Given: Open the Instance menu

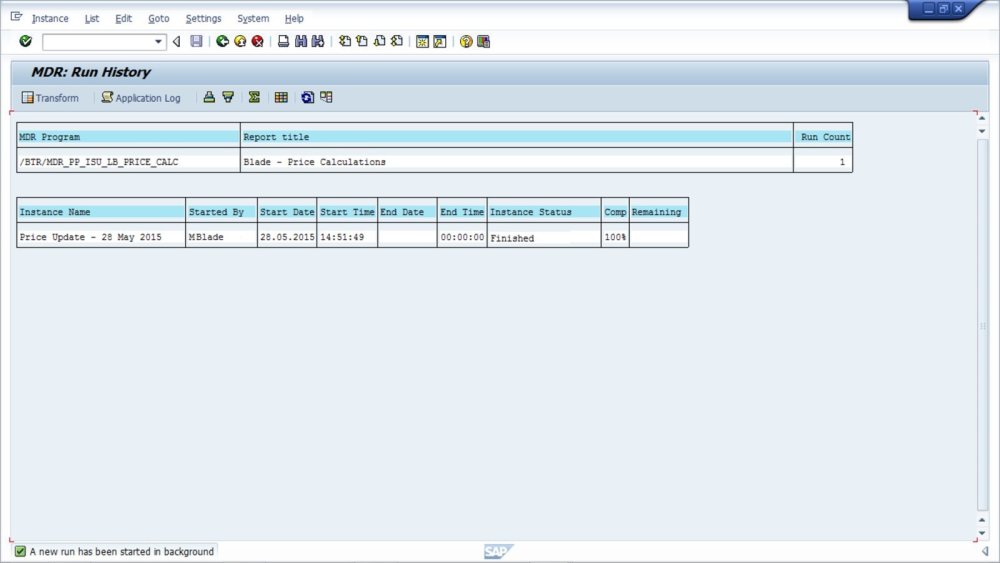Looking at the screenshot, I should coord(50,18).
